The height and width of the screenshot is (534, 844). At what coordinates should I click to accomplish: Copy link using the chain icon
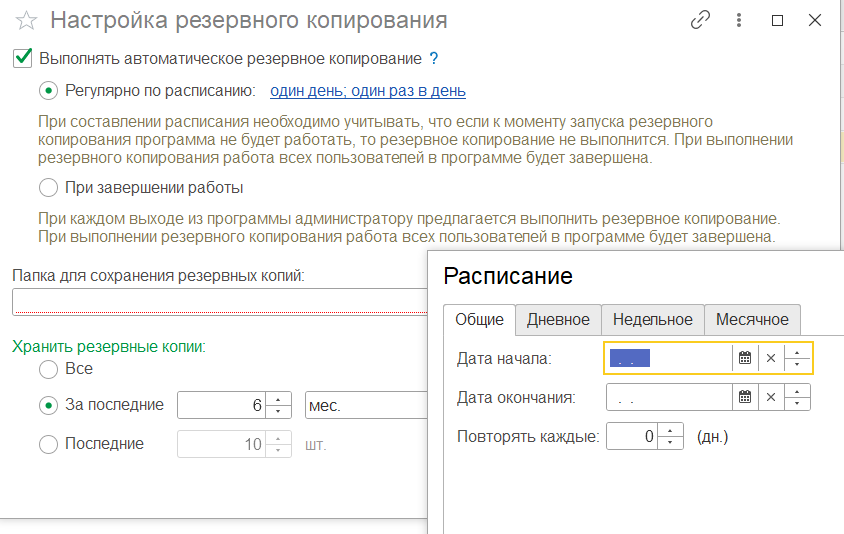[700, 20]
